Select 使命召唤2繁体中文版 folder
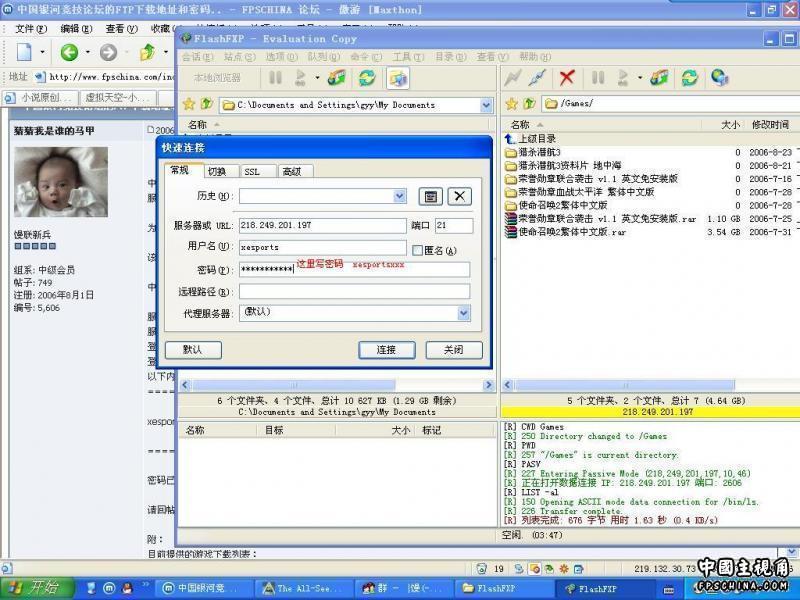This screenshot has height=600, width=800. [x=556, y=205]
